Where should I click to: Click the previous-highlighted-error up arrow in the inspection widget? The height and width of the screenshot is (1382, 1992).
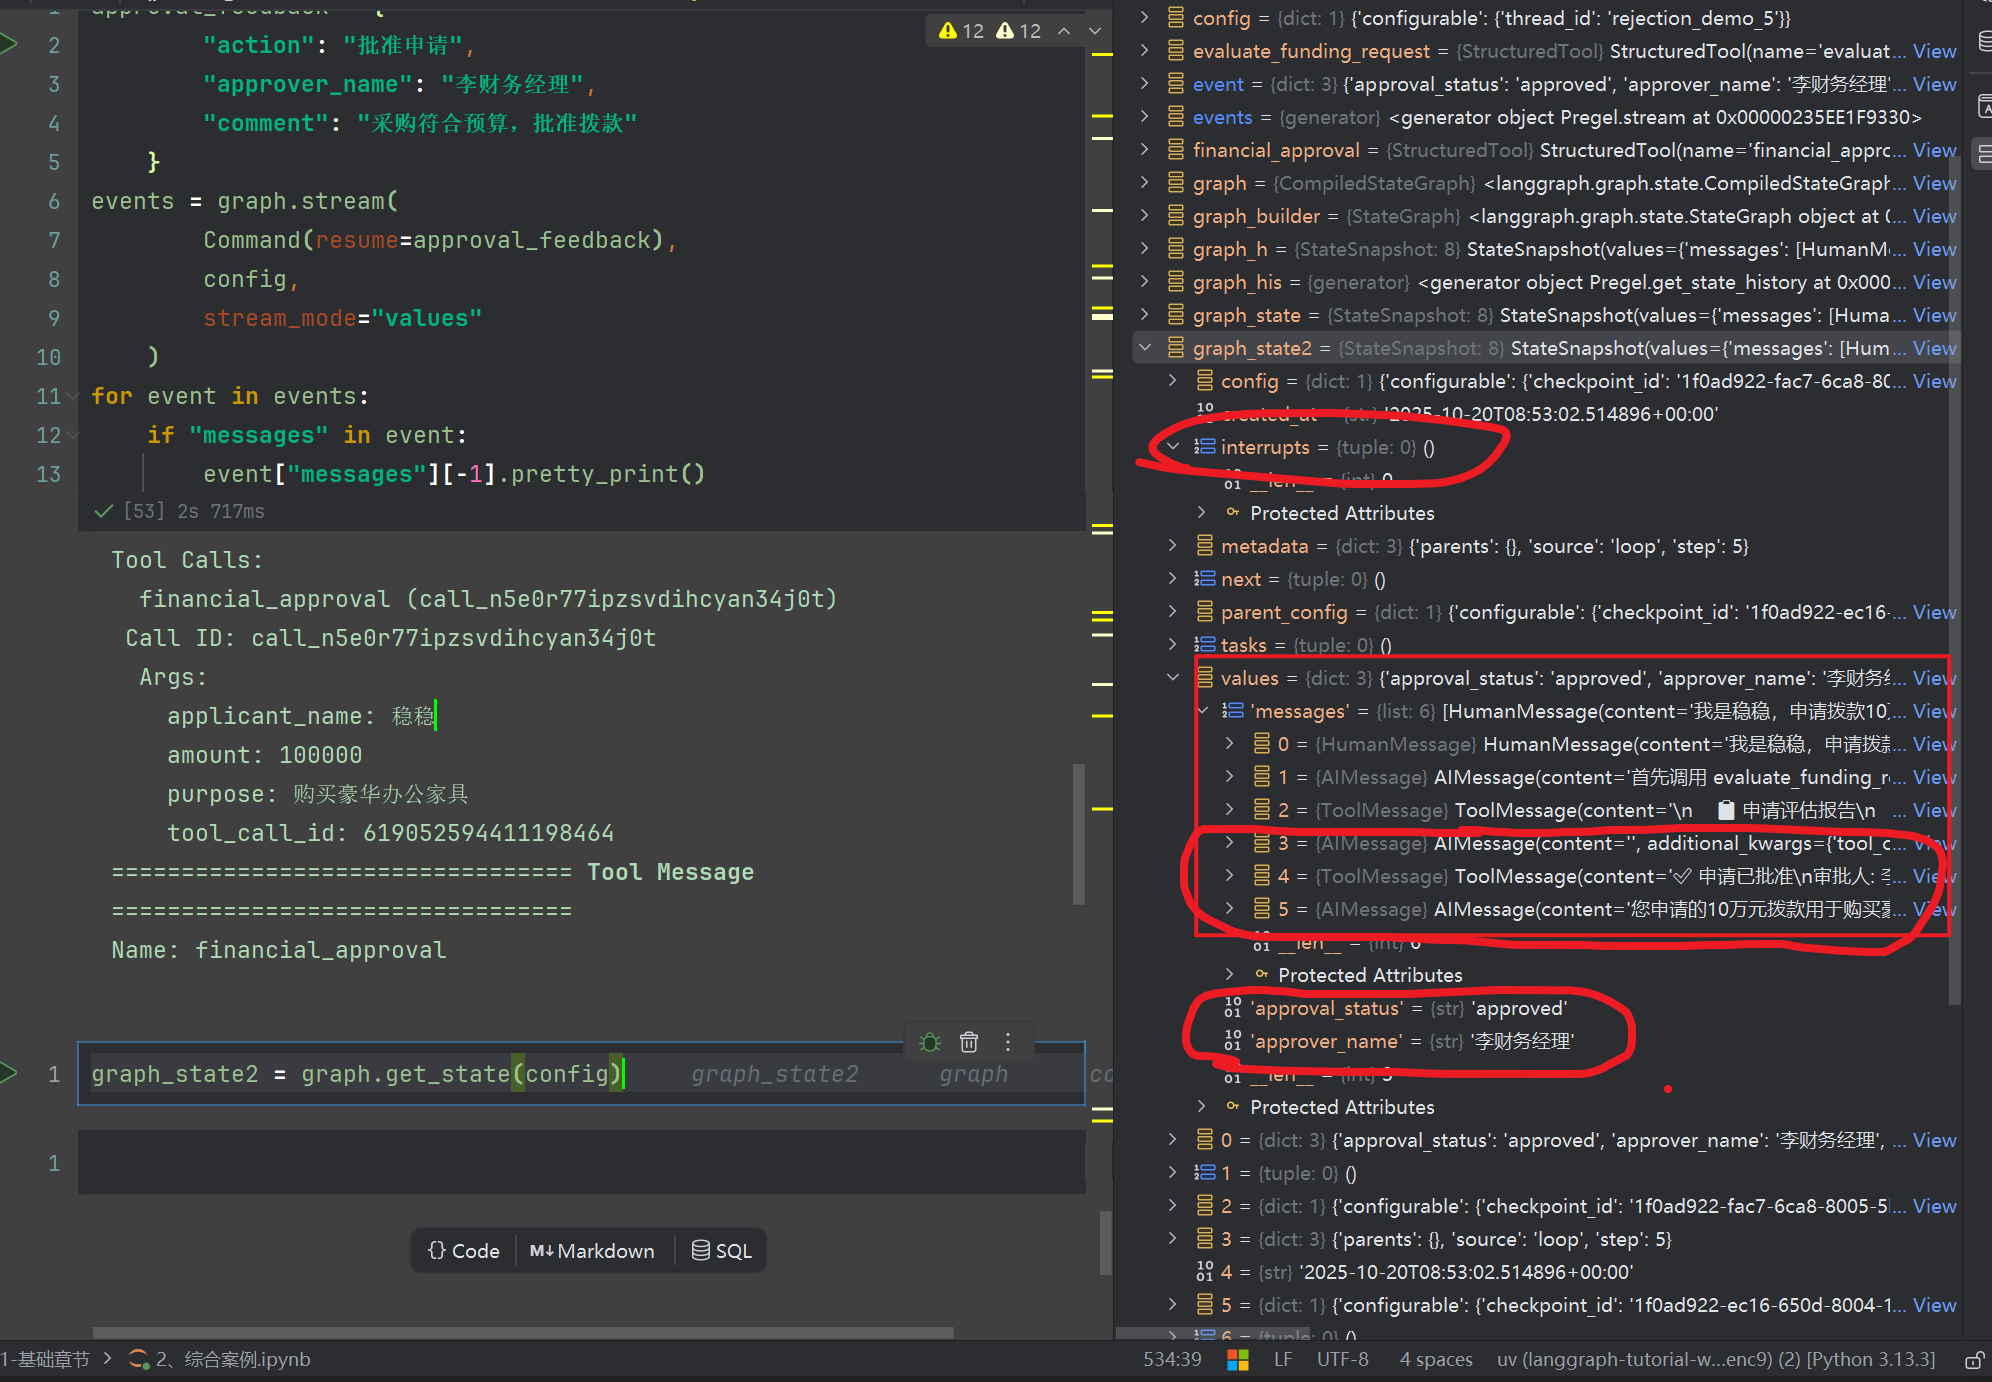point(1064,31)
